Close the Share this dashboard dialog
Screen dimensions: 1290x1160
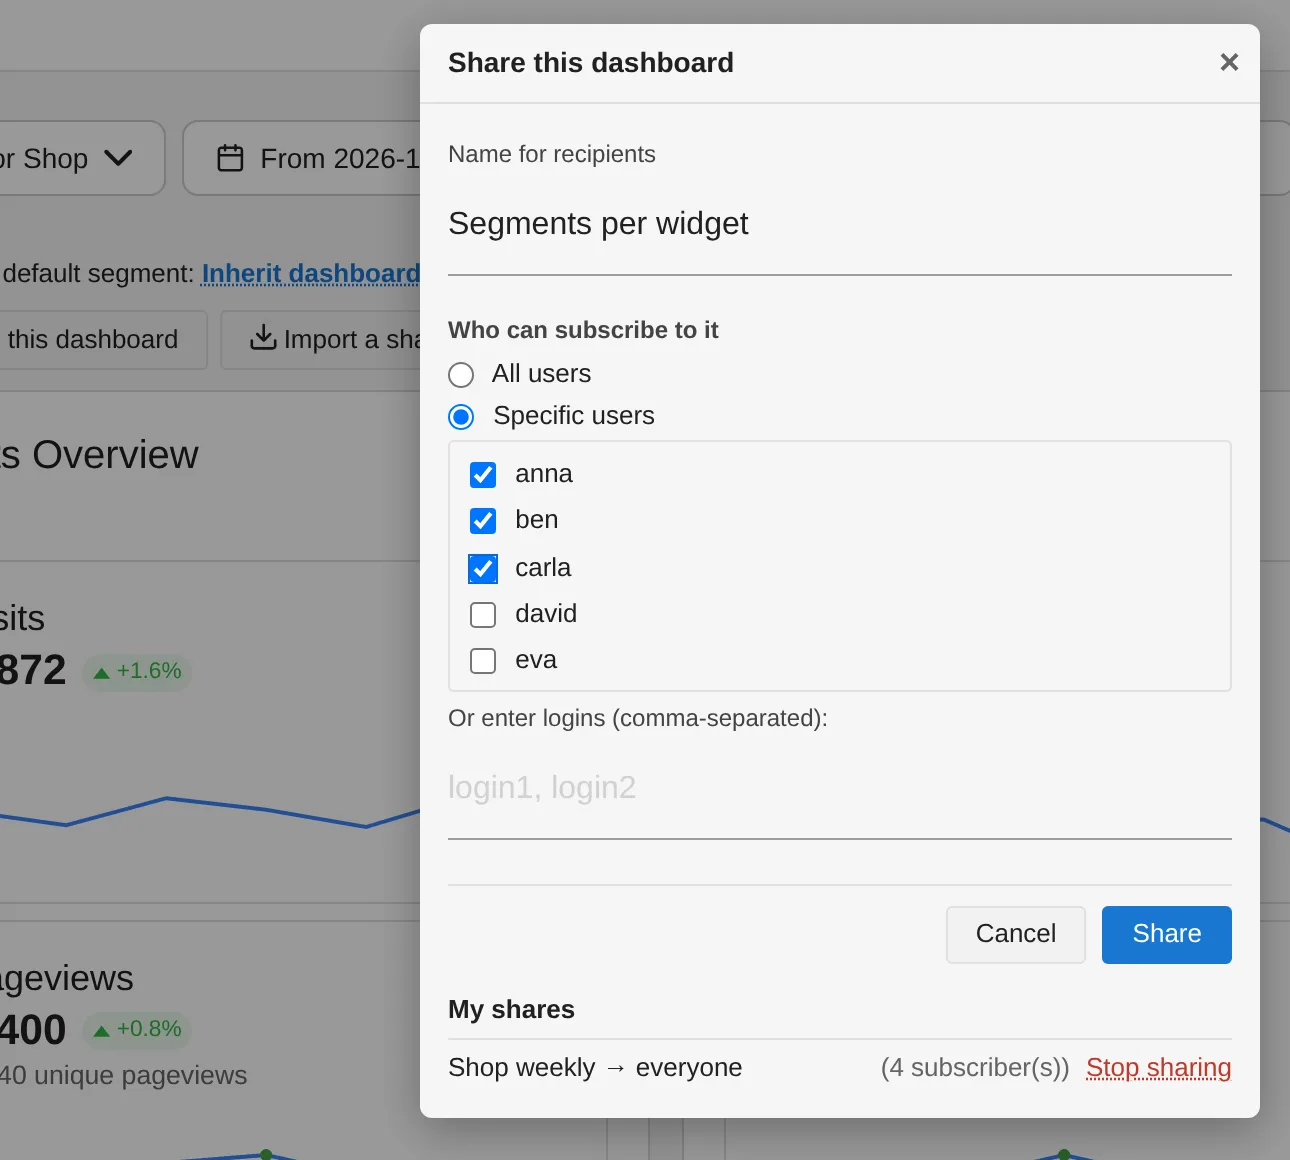(x=1229, y=62)
